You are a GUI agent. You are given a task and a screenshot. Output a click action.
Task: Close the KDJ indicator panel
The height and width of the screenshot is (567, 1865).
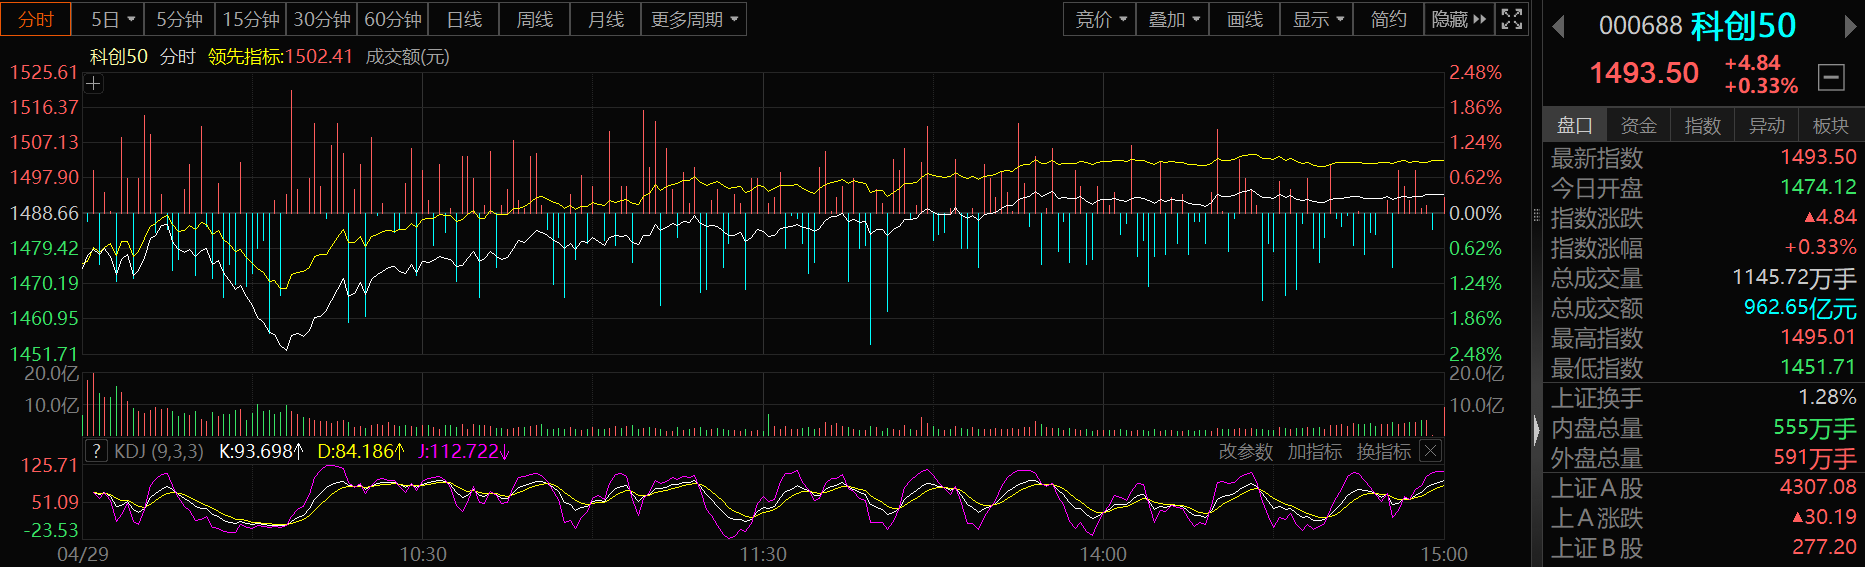[x=1431, y=451]
